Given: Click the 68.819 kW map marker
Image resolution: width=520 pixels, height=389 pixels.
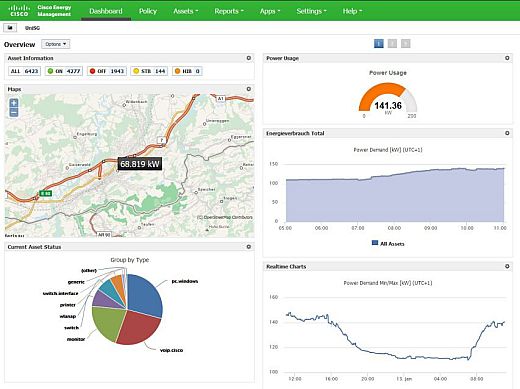Looking at the screenshot, I should (x=140, y=164).
